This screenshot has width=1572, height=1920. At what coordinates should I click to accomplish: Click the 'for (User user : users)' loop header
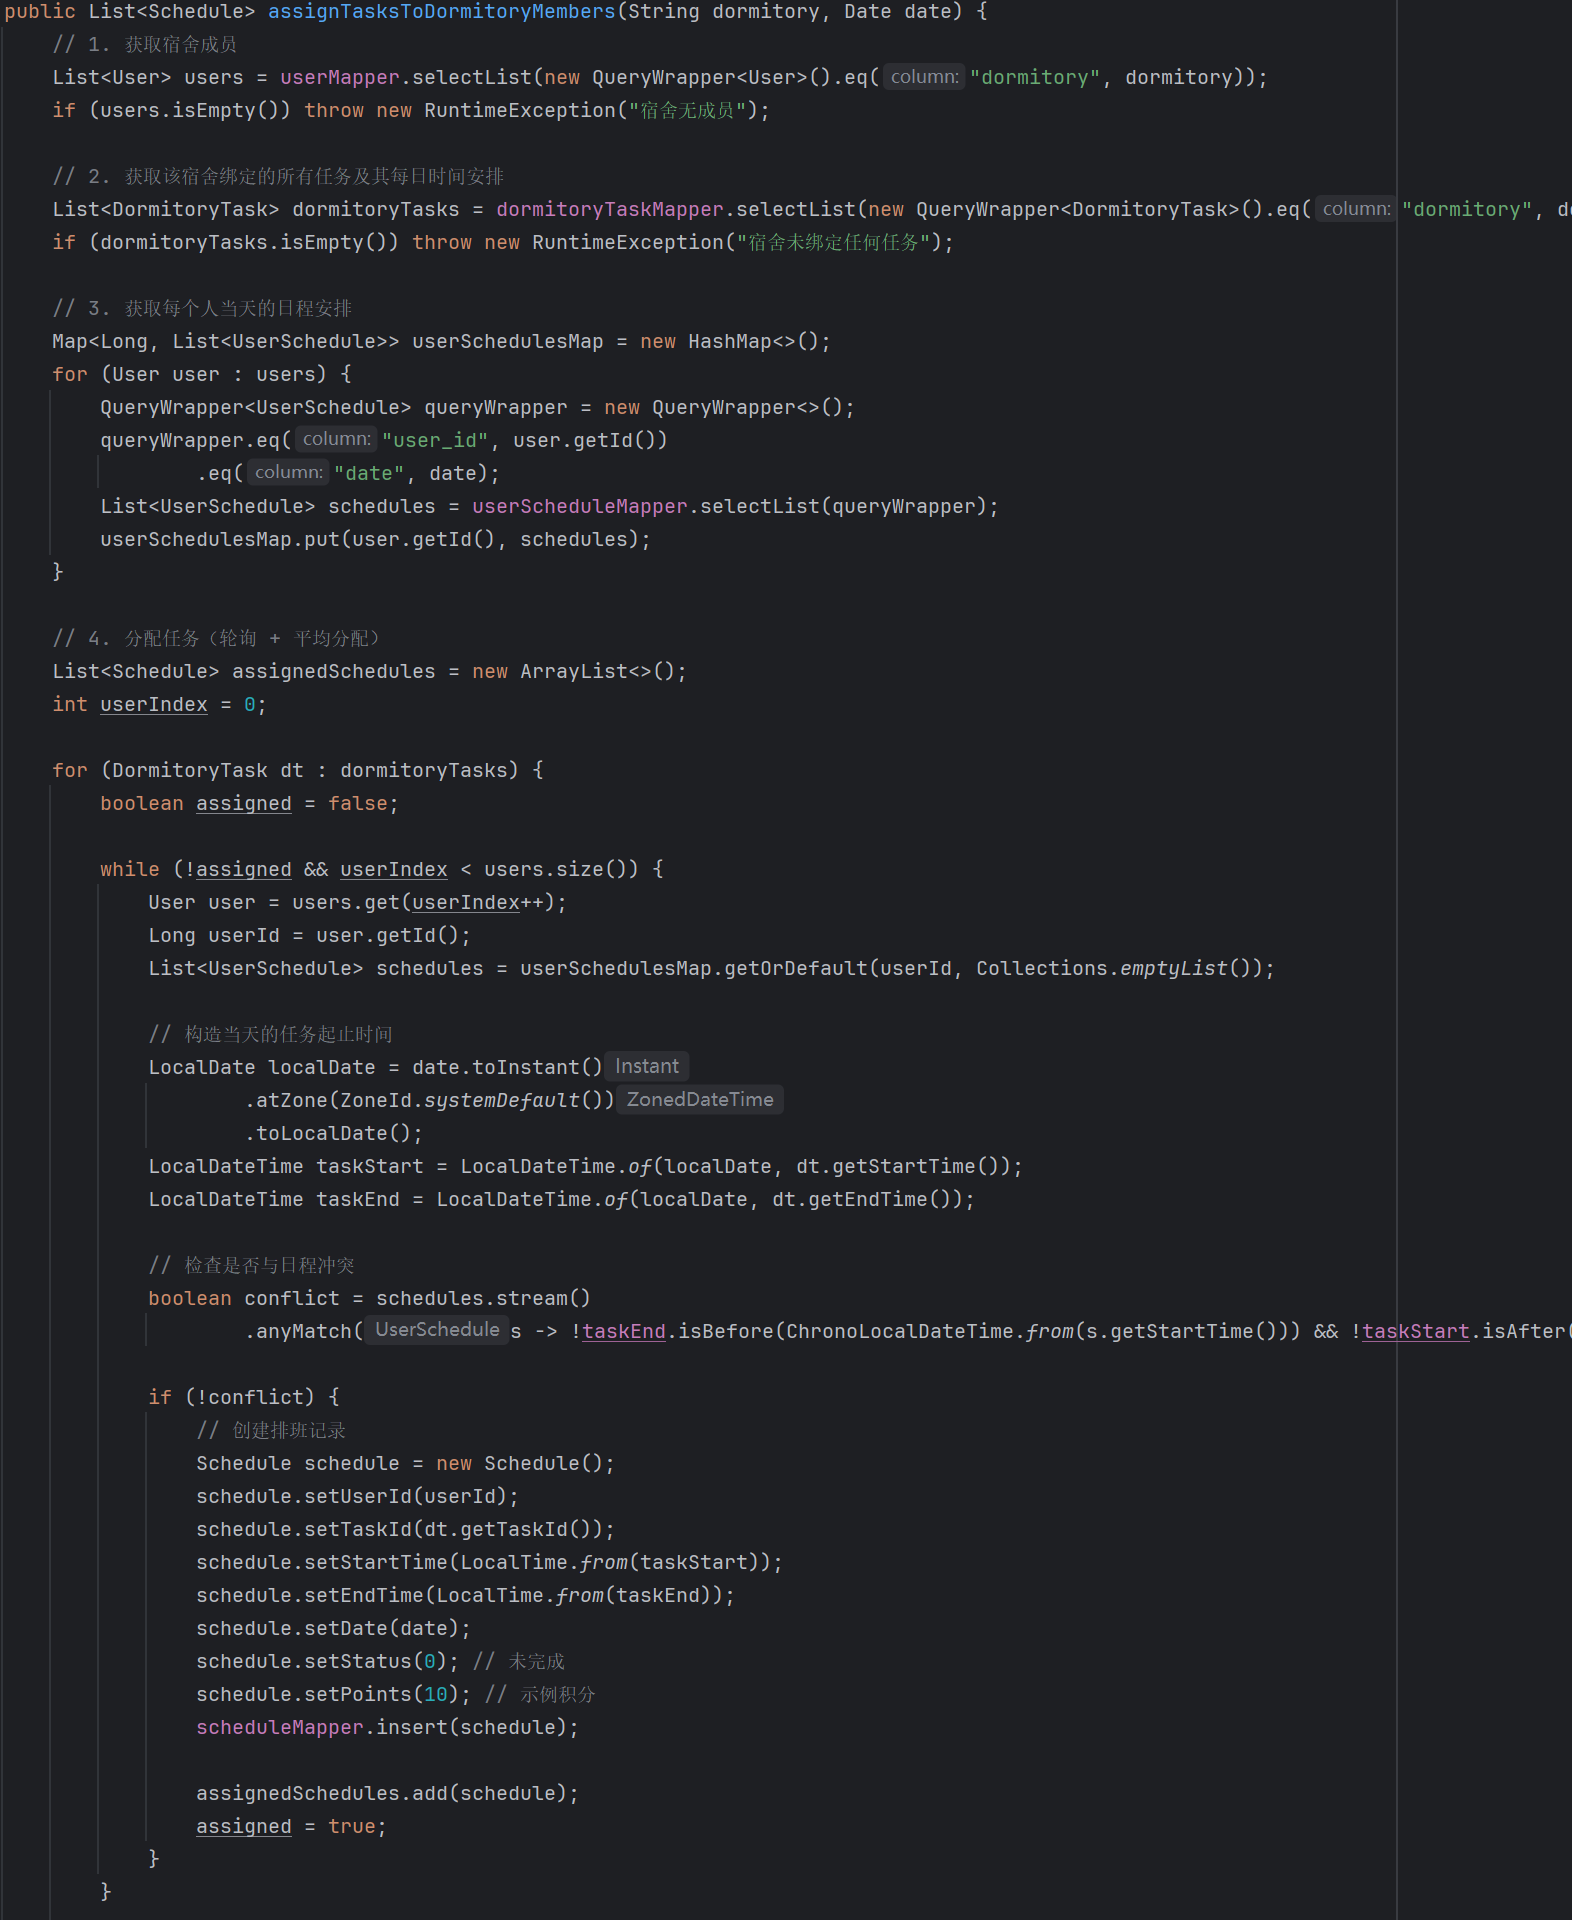click(202, 375)
